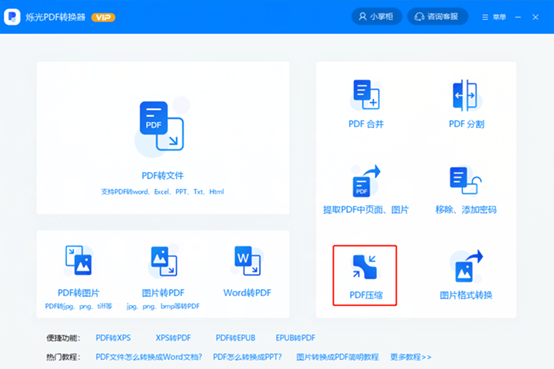Click the PDF 合并 label
554x369 pixels.
pos(366,124)
